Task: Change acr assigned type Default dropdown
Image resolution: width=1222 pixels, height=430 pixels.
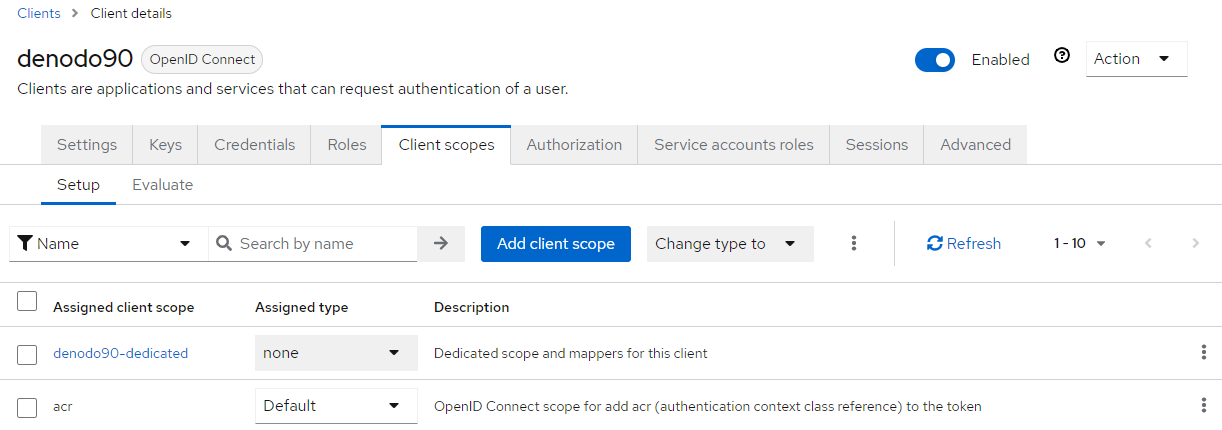Action: coord(336,405)
